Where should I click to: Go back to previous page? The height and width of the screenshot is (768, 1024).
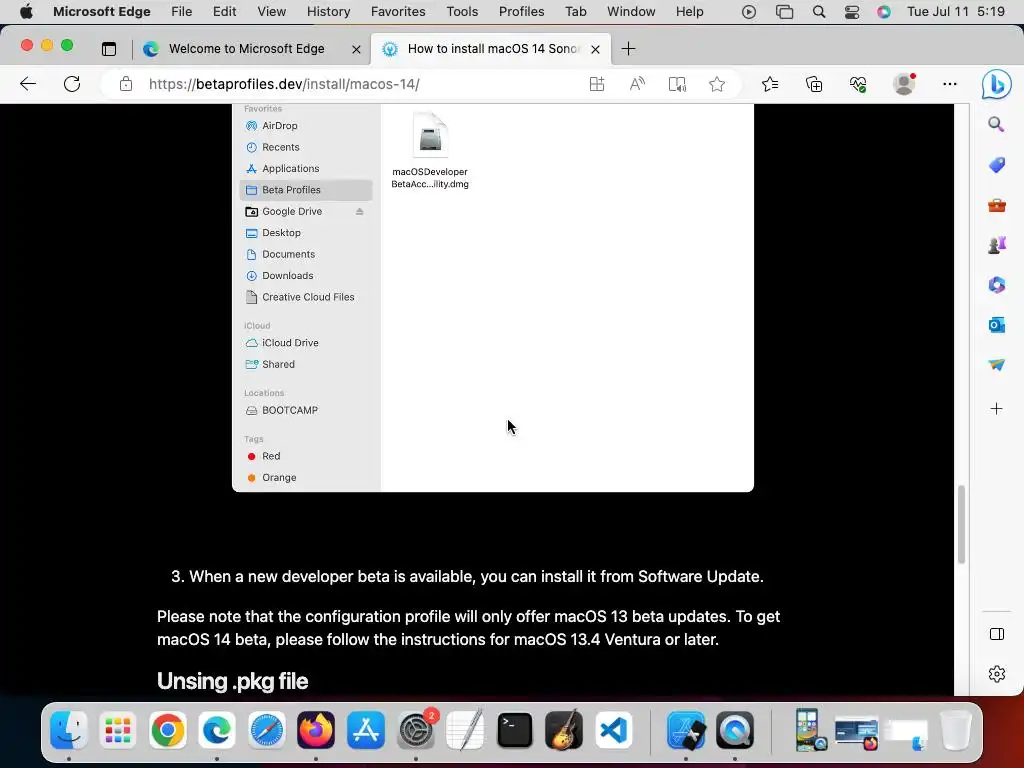click(x=28, y=84)
